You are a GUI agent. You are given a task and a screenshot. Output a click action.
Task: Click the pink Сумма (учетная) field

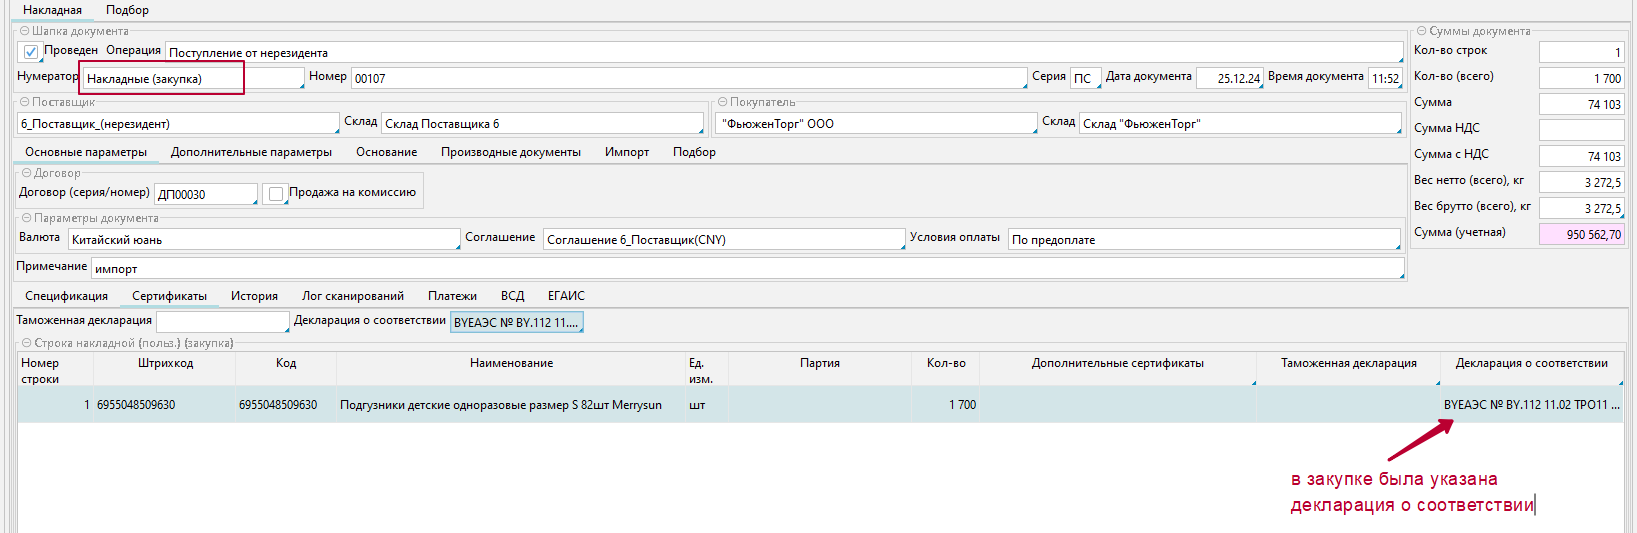point(1581,234)
